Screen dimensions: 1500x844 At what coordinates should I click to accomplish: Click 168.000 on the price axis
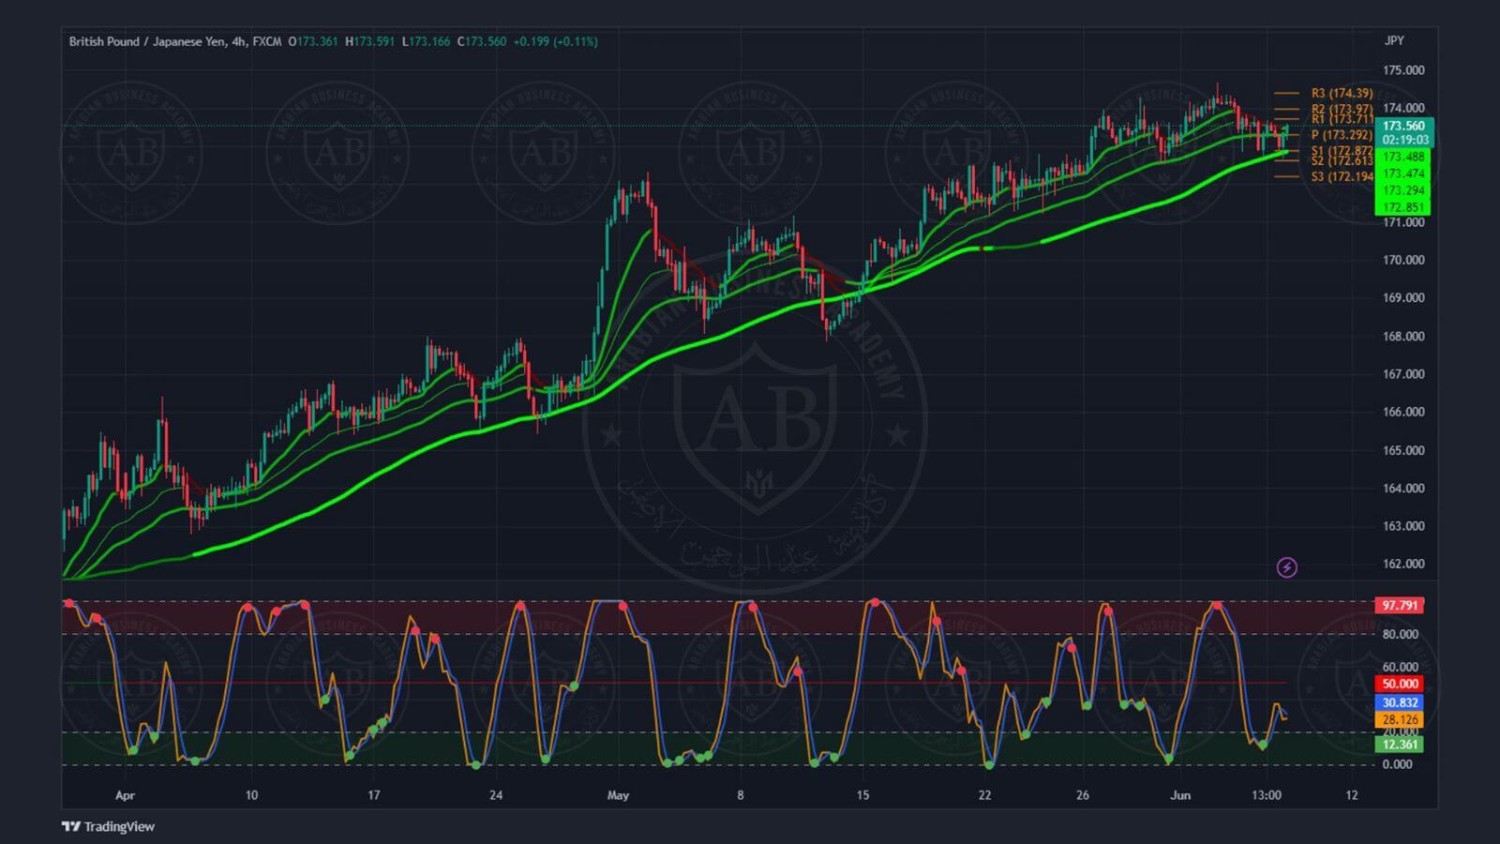click(x=1404, y=336)
